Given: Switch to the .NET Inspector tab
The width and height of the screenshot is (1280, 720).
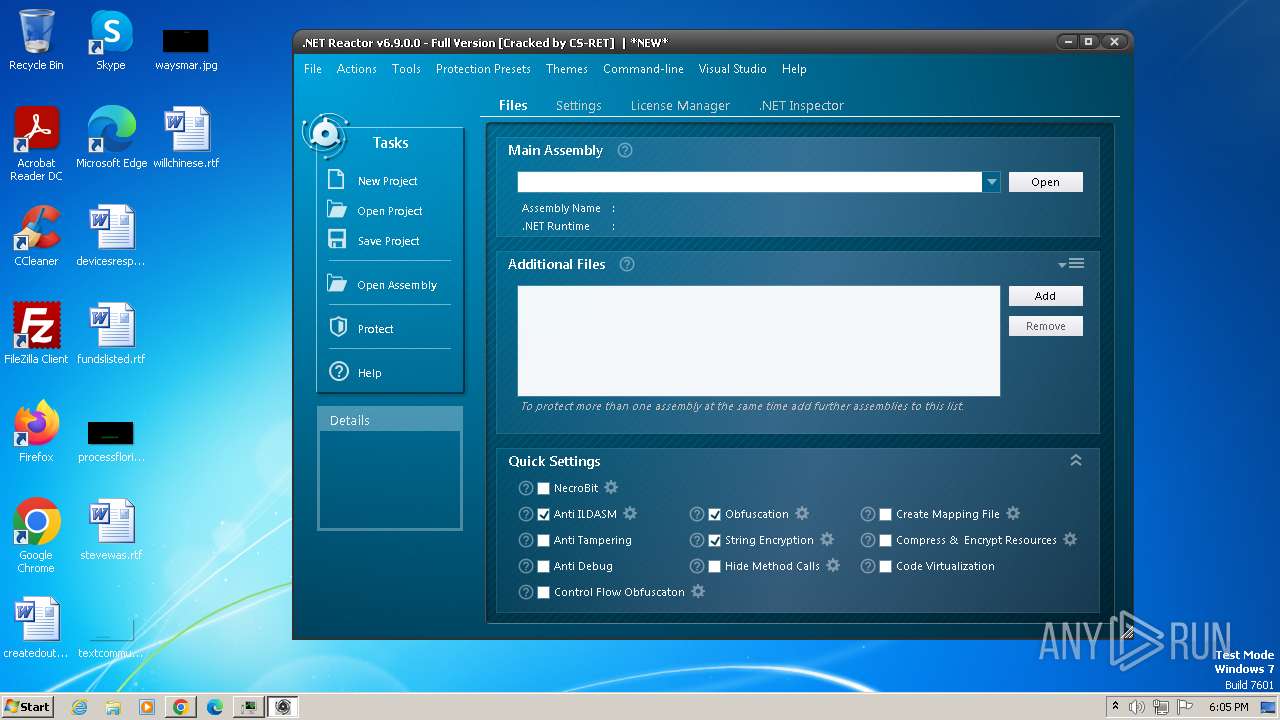Looking at the screenshot, I should pos(801,105).
